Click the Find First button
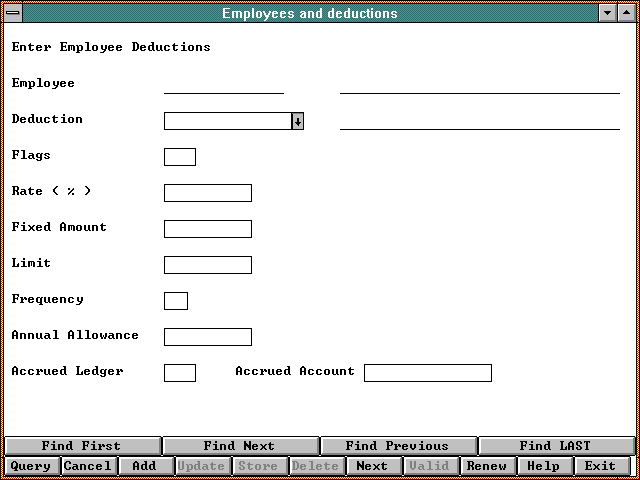The width and height of the screenshot is (640, 480). pos(82,446)
